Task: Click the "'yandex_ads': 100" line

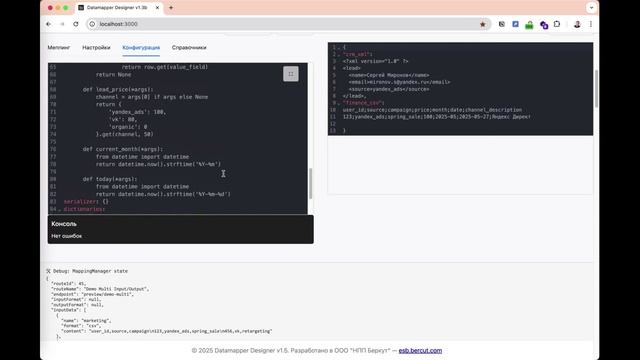Action: point(138,112)
